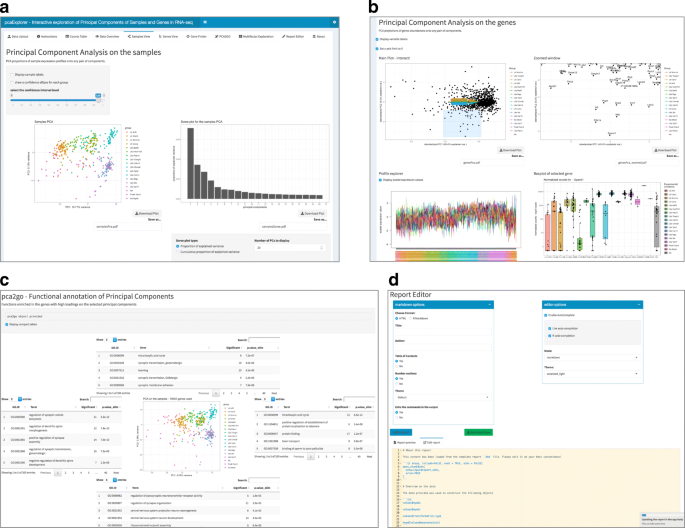Screen dimensions: 685x528
Task: Switch to the Counts Table tab
Action: coord(76,37)
